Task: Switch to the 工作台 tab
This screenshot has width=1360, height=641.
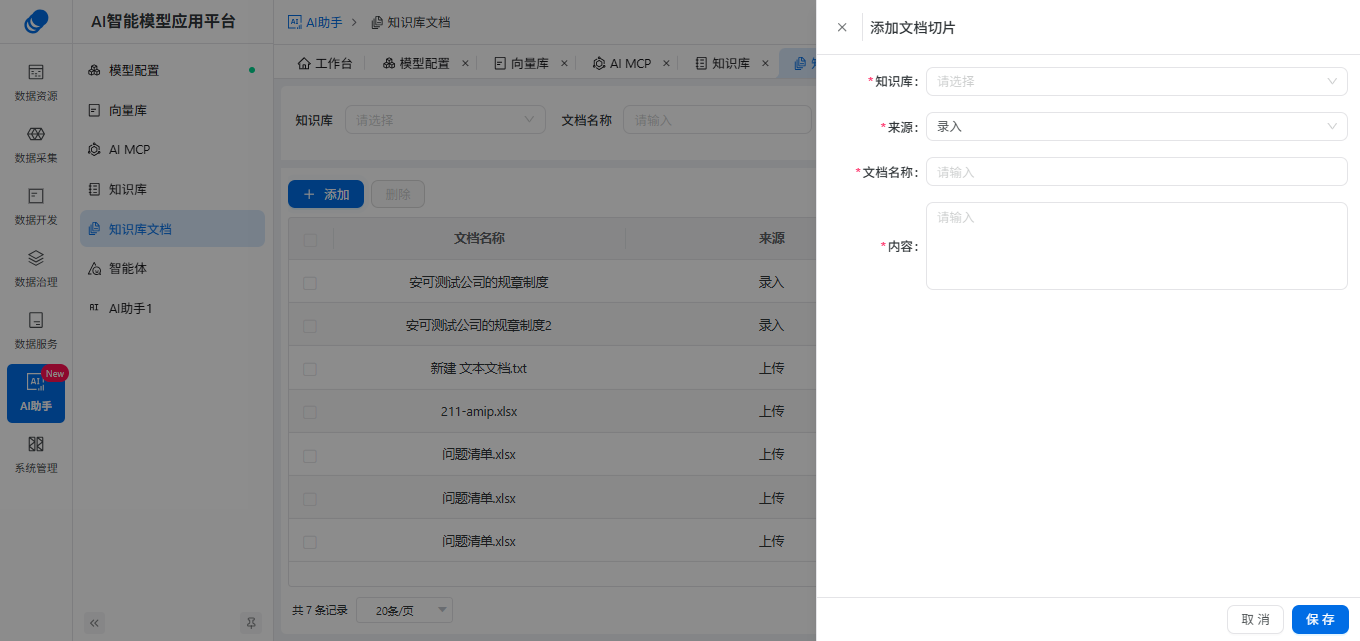Action: 325,63
